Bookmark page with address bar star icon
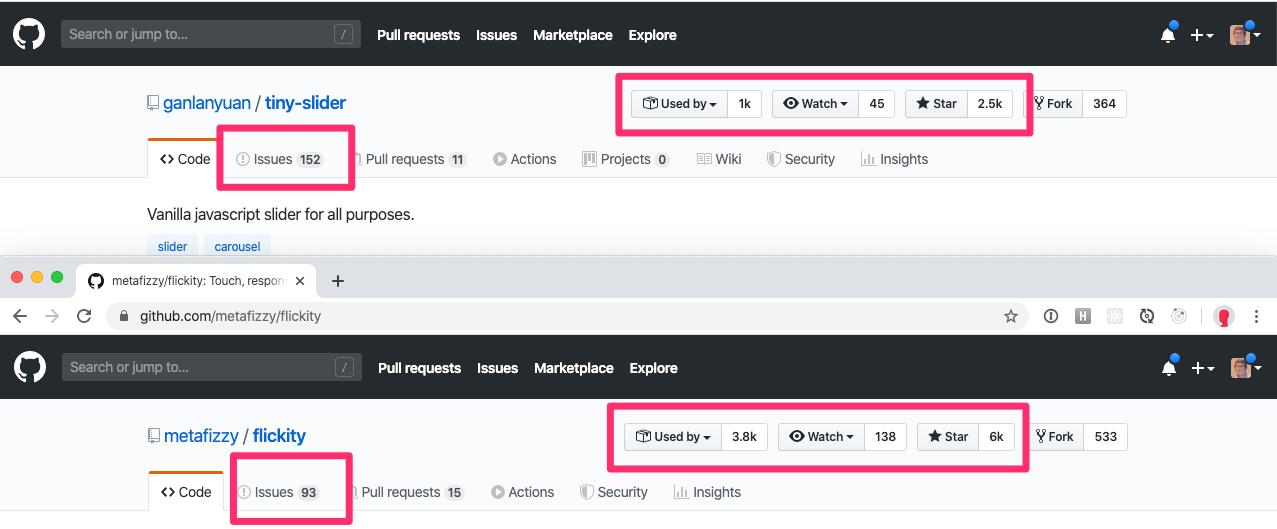The width and height of the screenshot is (1277, 529). click(1011, 316)
